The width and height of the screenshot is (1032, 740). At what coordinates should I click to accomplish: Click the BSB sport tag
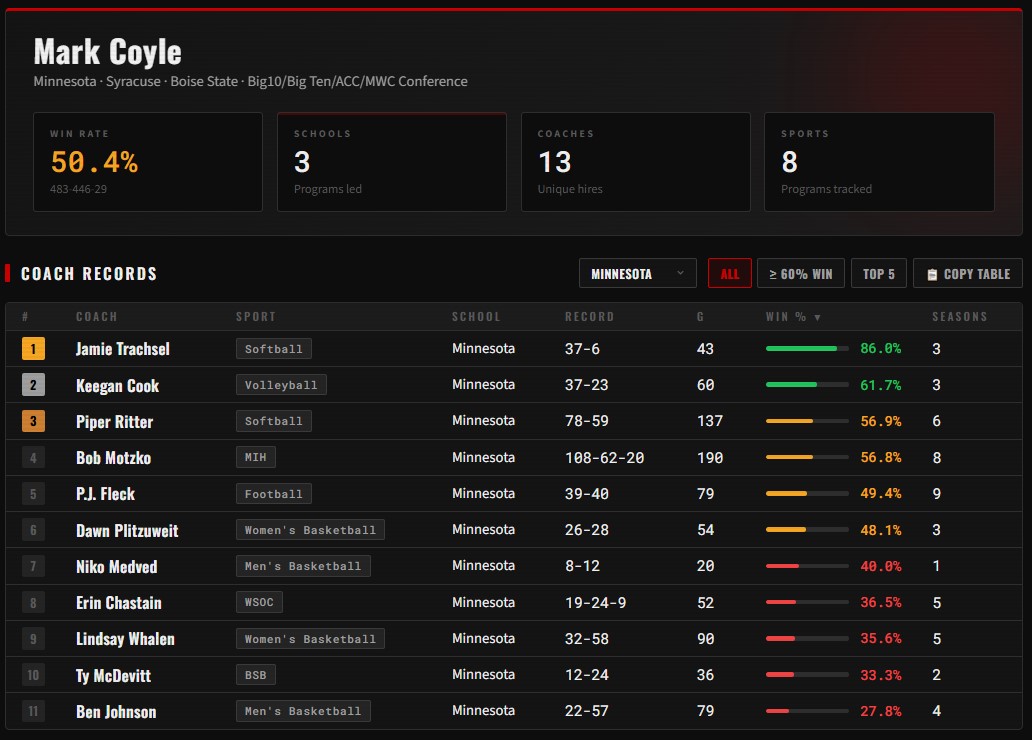pos(255,674)
